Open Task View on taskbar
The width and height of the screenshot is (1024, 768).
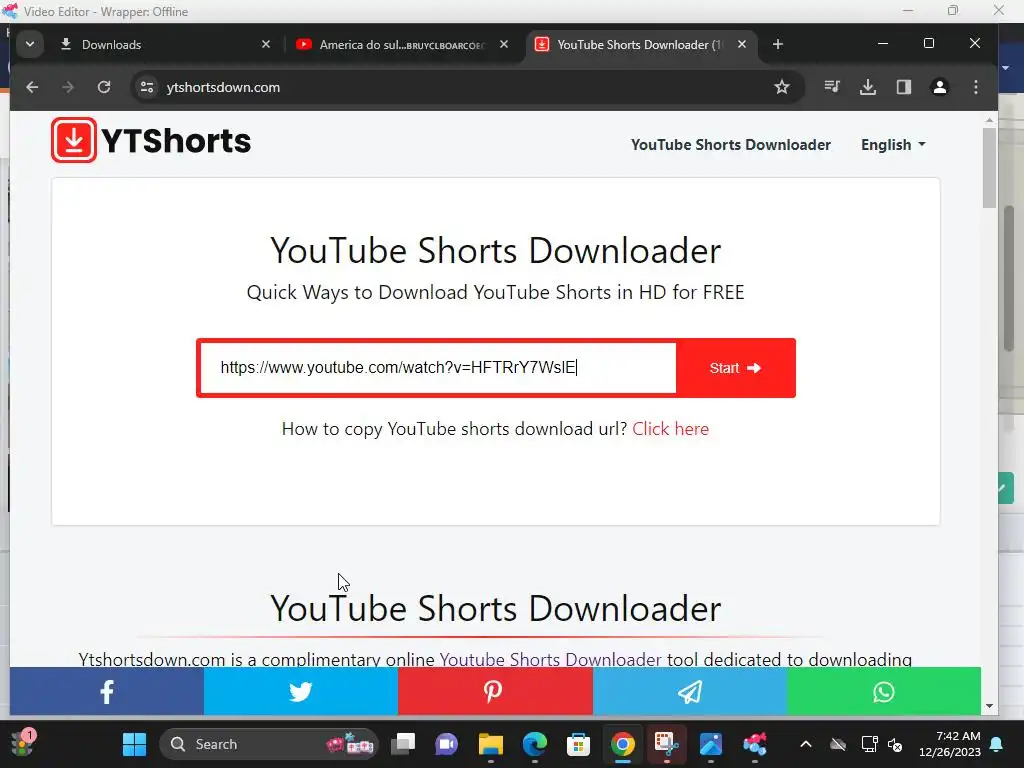(403, 744)
